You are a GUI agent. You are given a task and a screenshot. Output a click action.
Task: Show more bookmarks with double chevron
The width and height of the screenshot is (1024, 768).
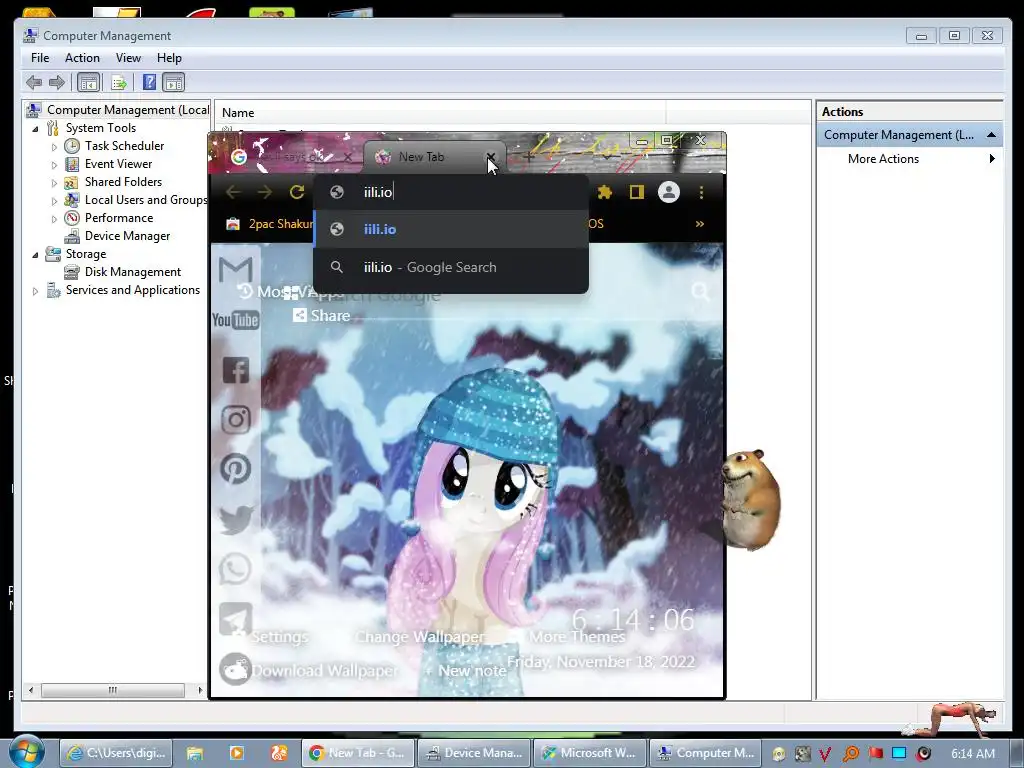[x=699, y=224]
